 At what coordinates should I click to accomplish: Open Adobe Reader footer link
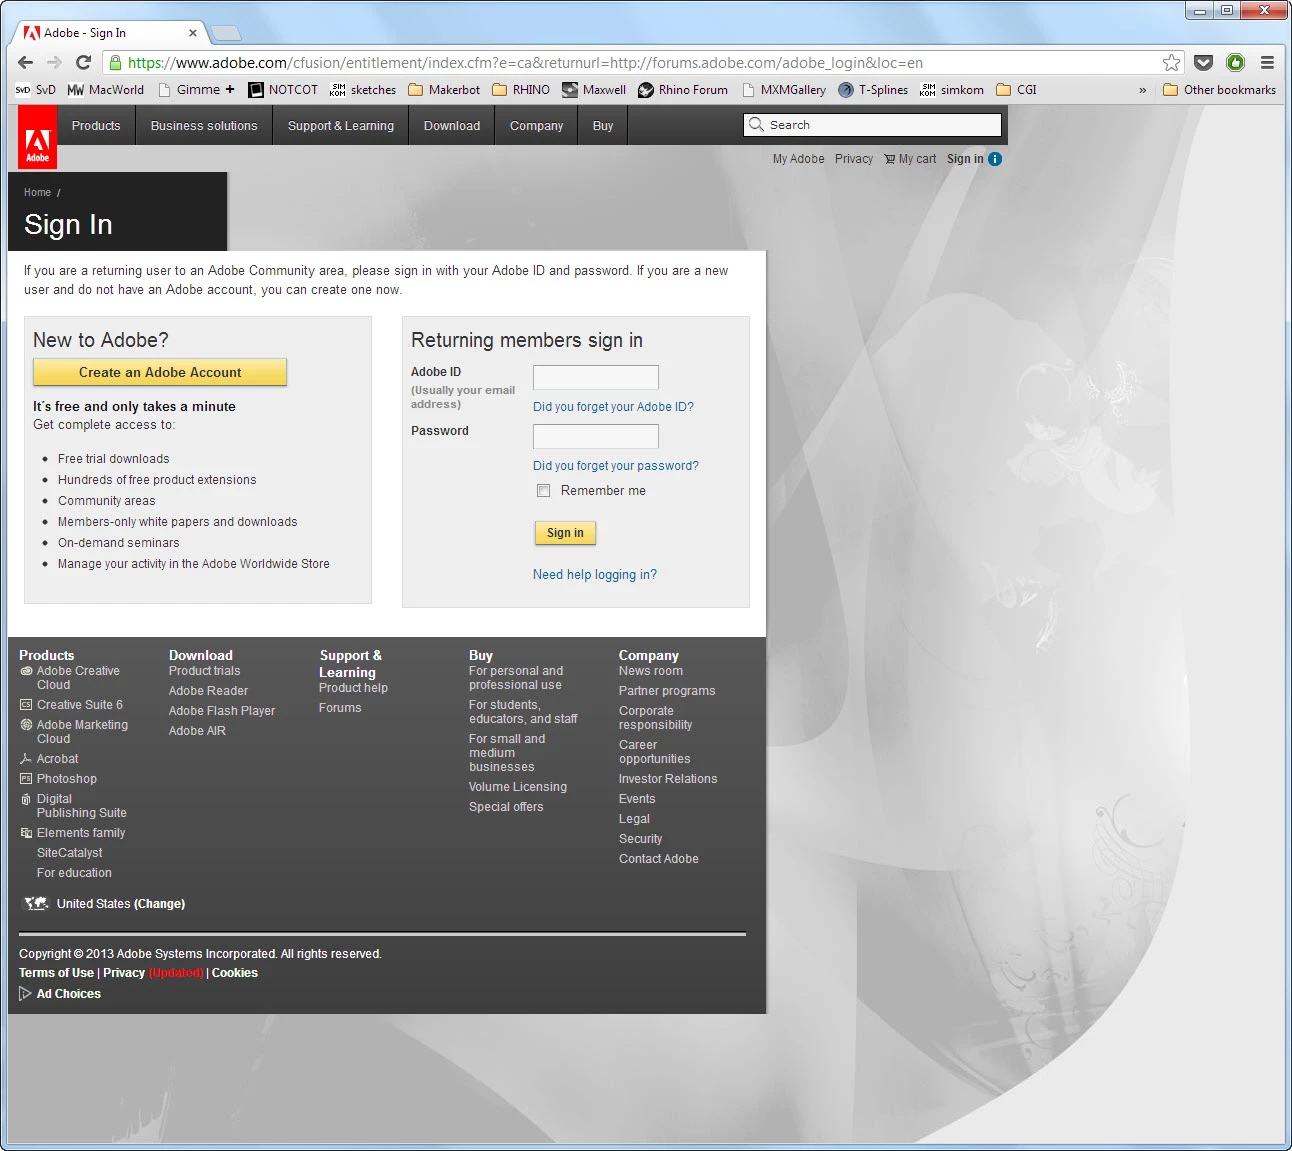tap(208, 691)
